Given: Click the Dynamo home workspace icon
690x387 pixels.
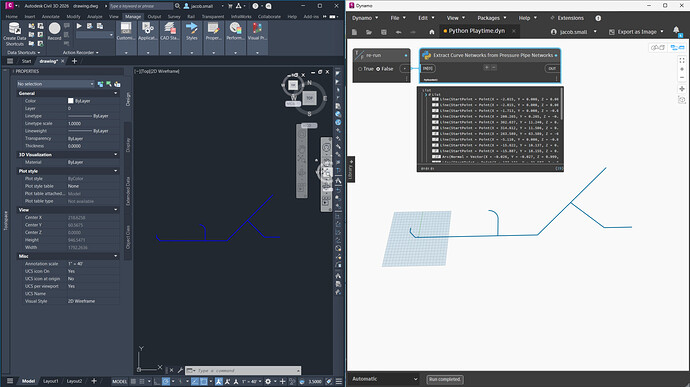Looking at the screenshot, I should click(x=432, y=32).
